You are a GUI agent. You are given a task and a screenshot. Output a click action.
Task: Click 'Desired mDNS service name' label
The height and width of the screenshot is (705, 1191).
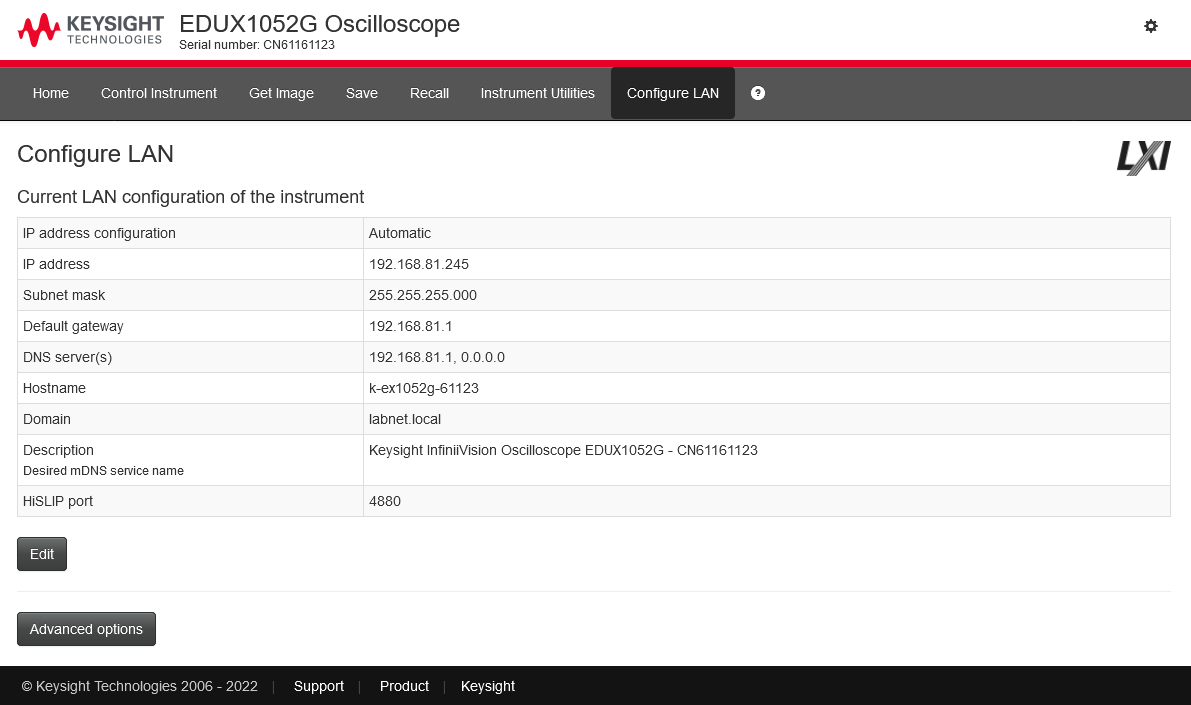pyautogui.click(x=103, y=471)
